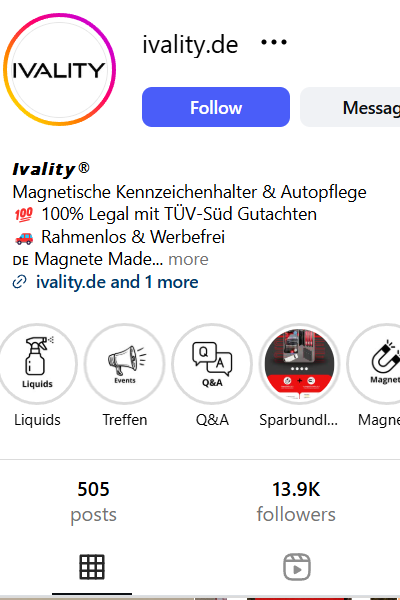This screenshot has width=400, height=600.
Task: Click the ivality.de username heading
Action: [190, 44]
